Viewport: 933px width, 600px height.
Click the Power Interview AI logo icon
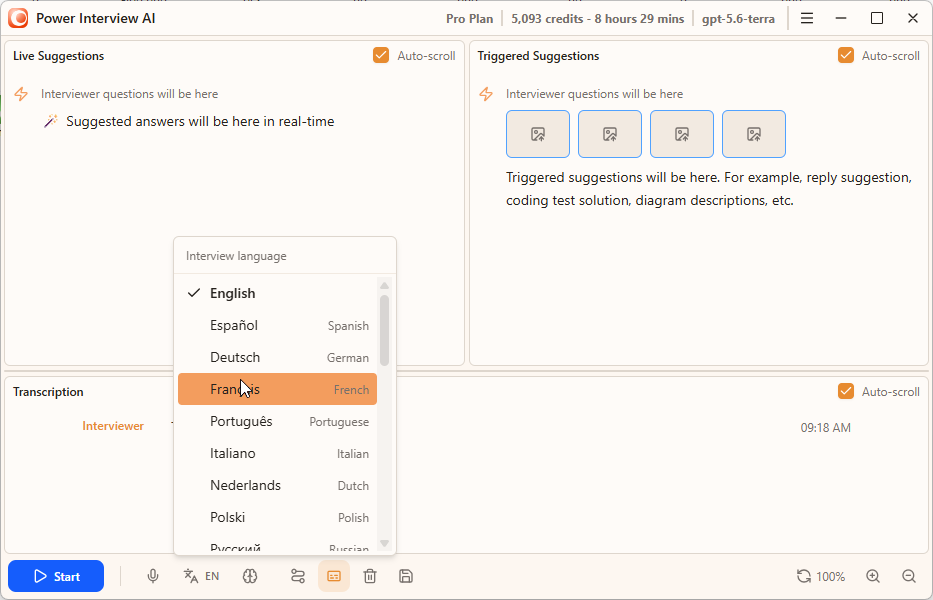pyautogui.click(x=18, y=18)
